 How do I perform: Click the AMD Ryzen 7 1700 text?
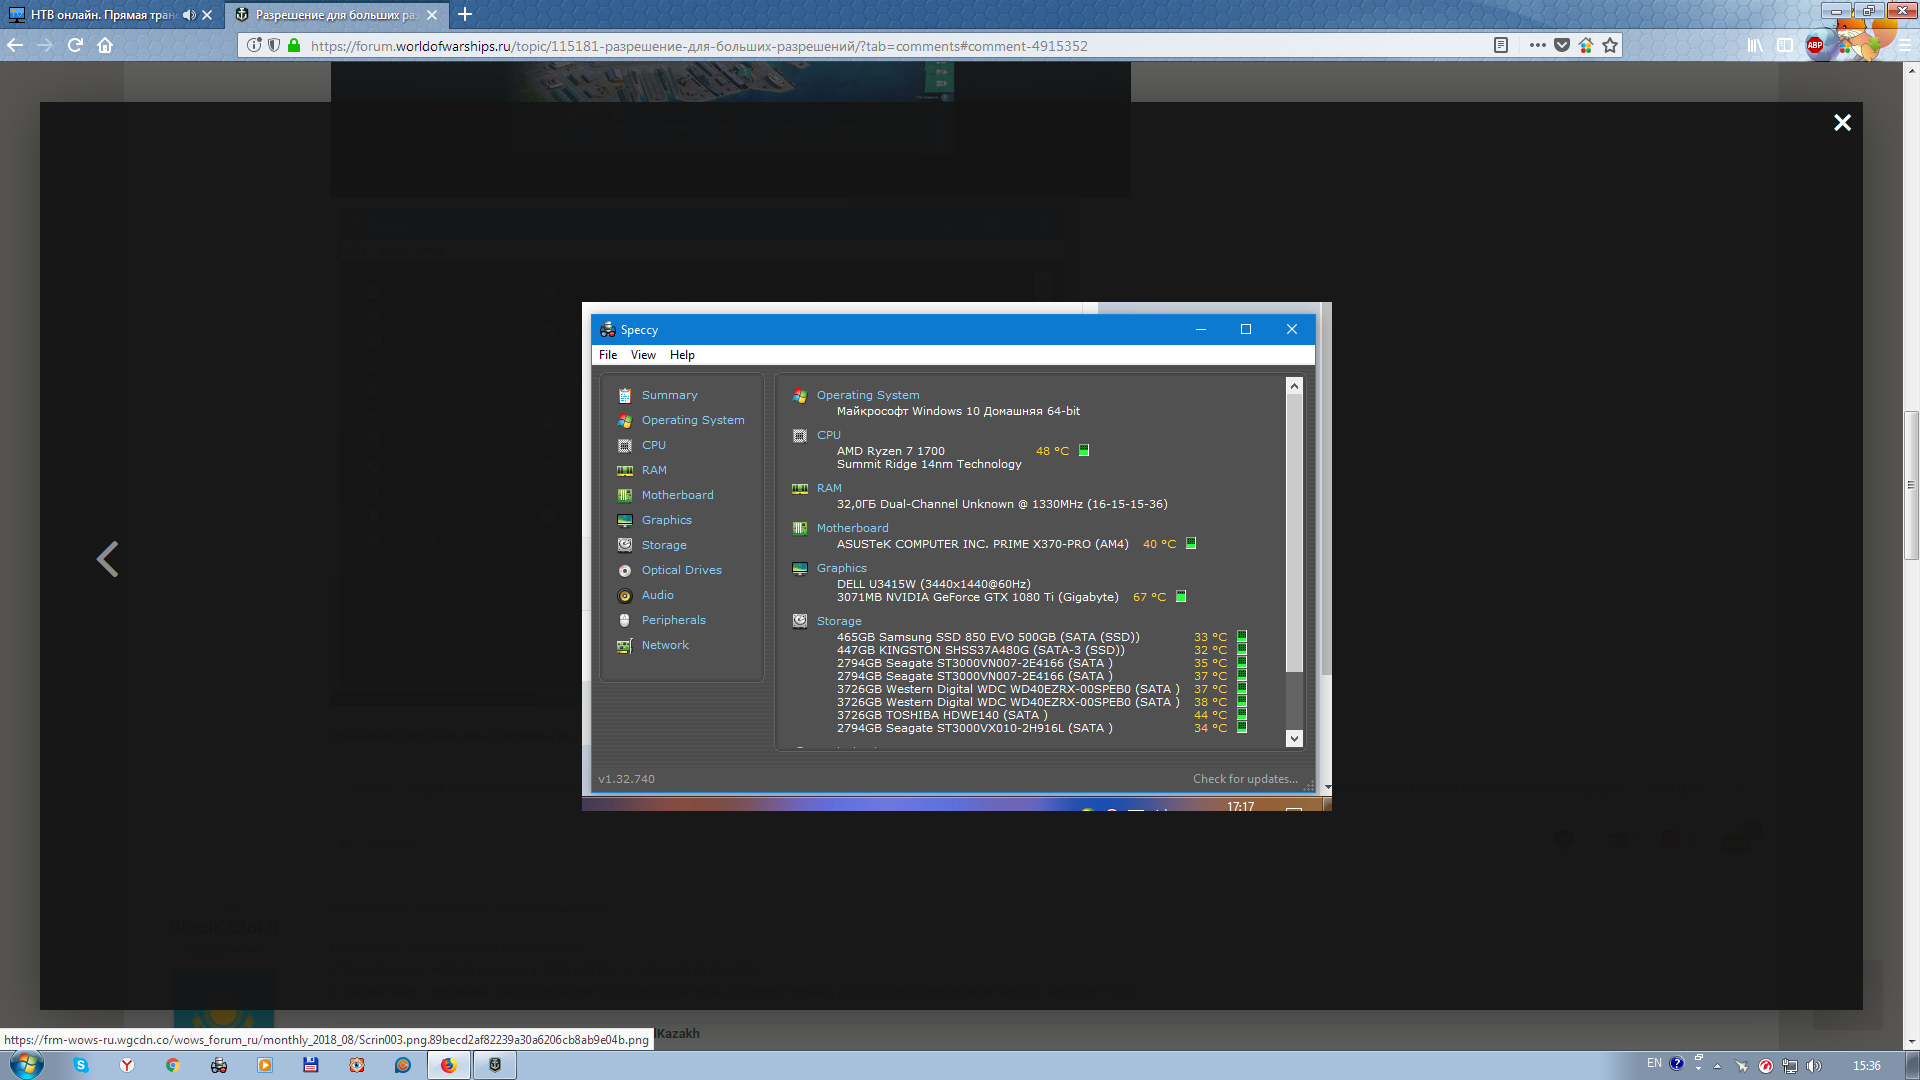890,451
